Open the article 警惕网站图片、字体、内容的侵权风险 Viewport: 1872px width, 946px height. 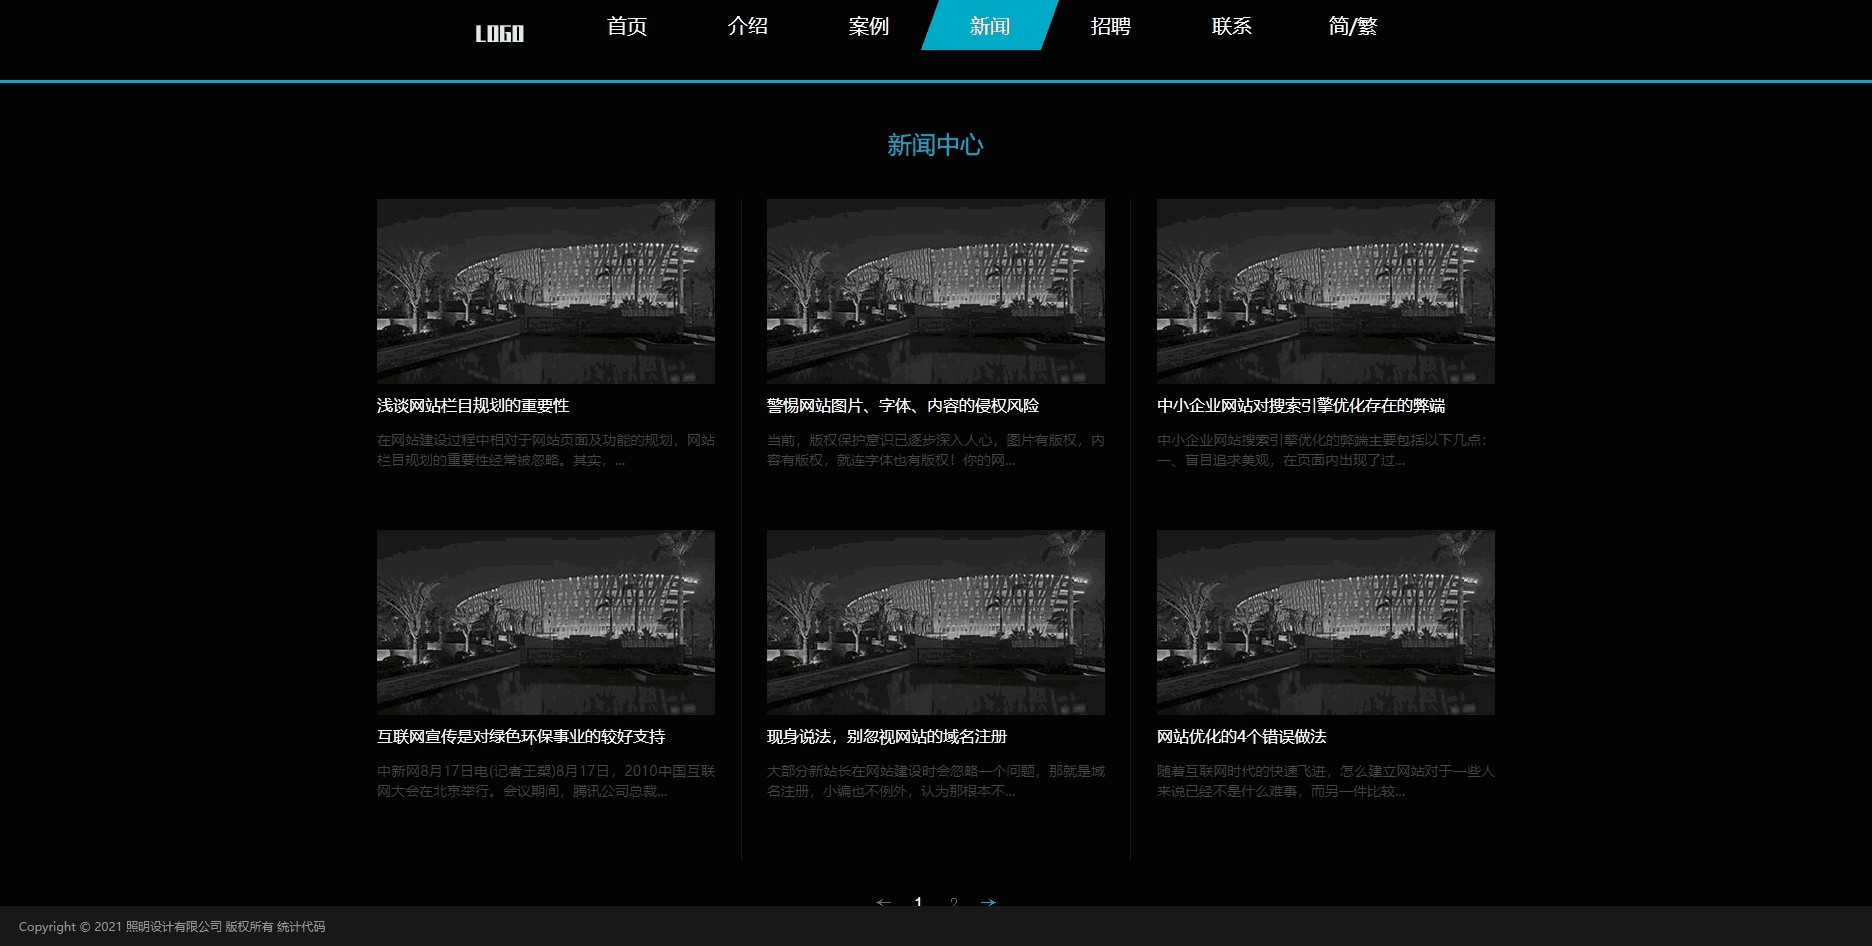pyautogui.click(x=902, y=406)
